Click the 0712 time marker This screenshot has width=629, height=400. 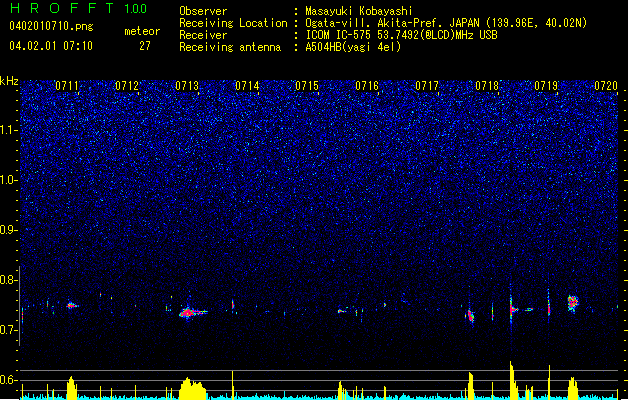point(127,86)
